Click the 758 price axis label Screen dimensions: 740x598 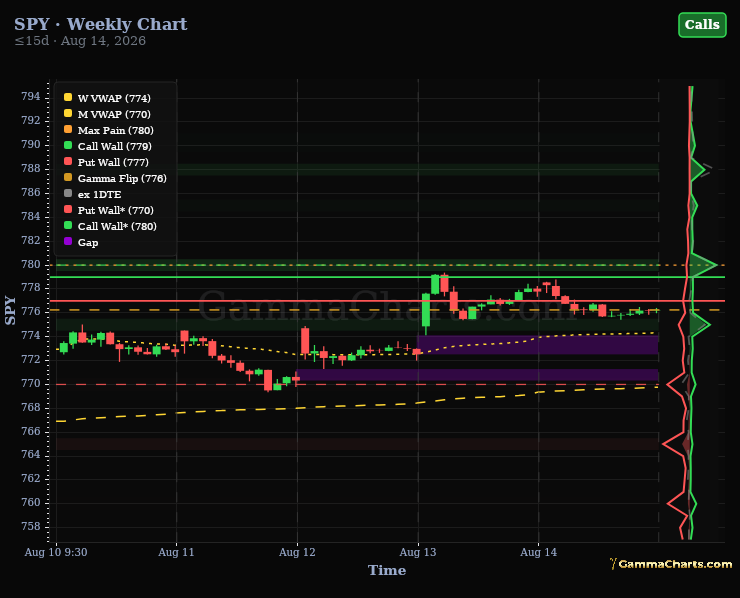[x=31, y=527]
